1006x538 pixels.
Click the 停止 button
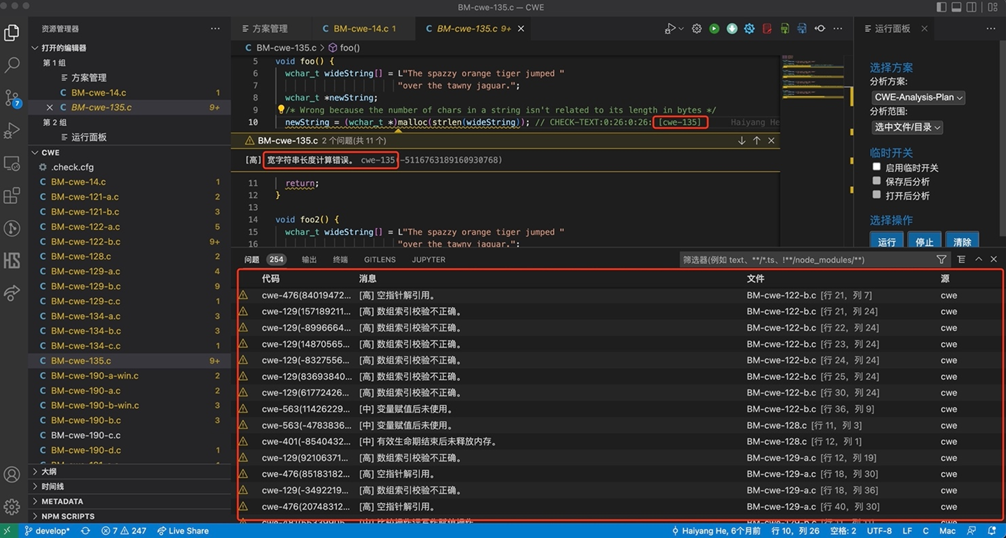click(925, 240)
